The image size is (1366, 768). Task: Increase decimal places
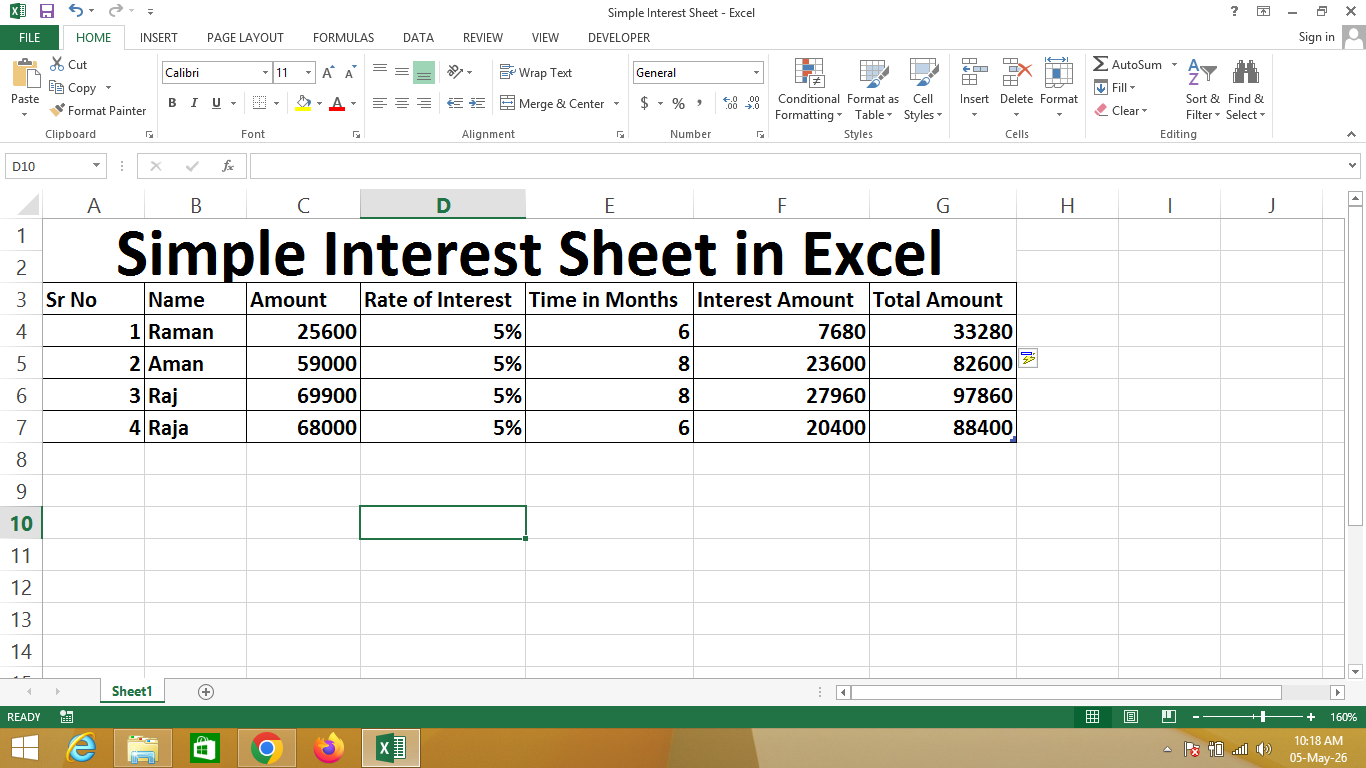click(x=730, y=103)
